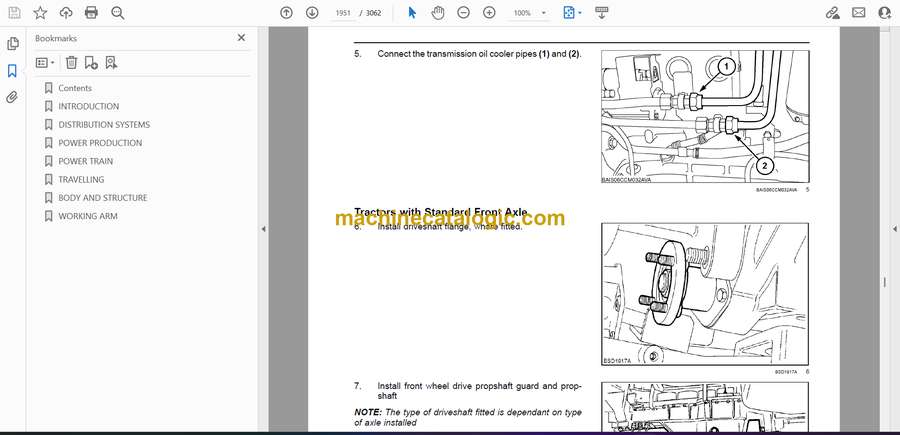Toggle the Attachments paperclip panel

[12, 98]
